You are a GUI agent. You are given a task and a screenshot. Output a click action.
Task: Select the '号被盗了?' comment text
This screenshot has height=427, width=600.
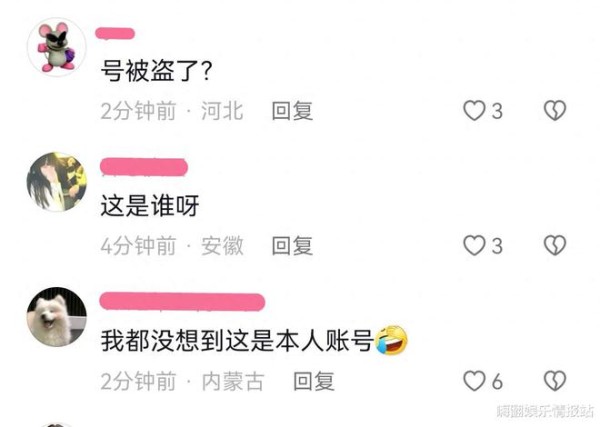(156, 71)
